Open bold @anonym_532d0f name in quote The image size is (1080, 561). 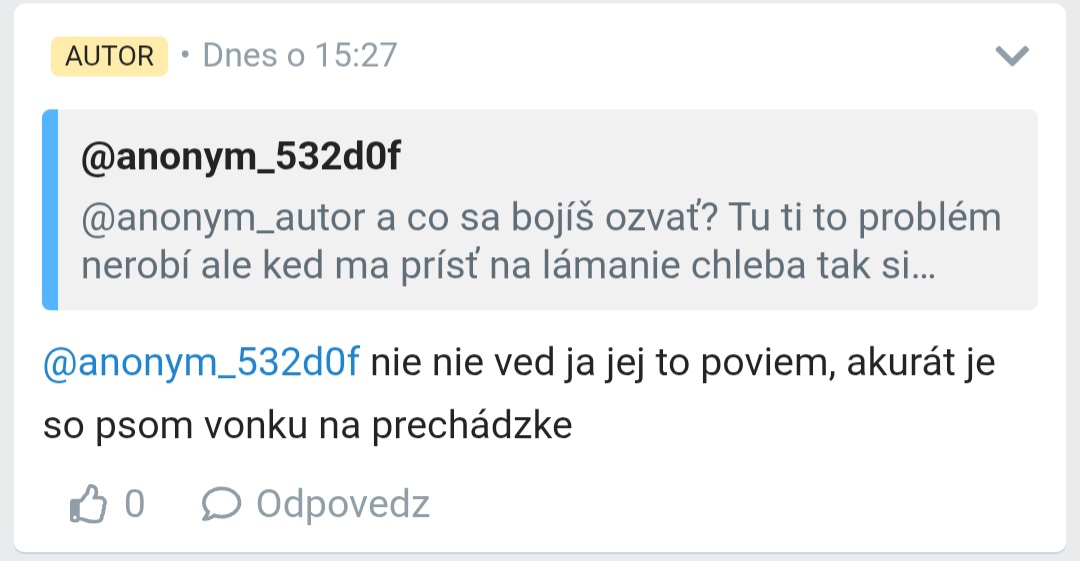(x=241, y=156)
